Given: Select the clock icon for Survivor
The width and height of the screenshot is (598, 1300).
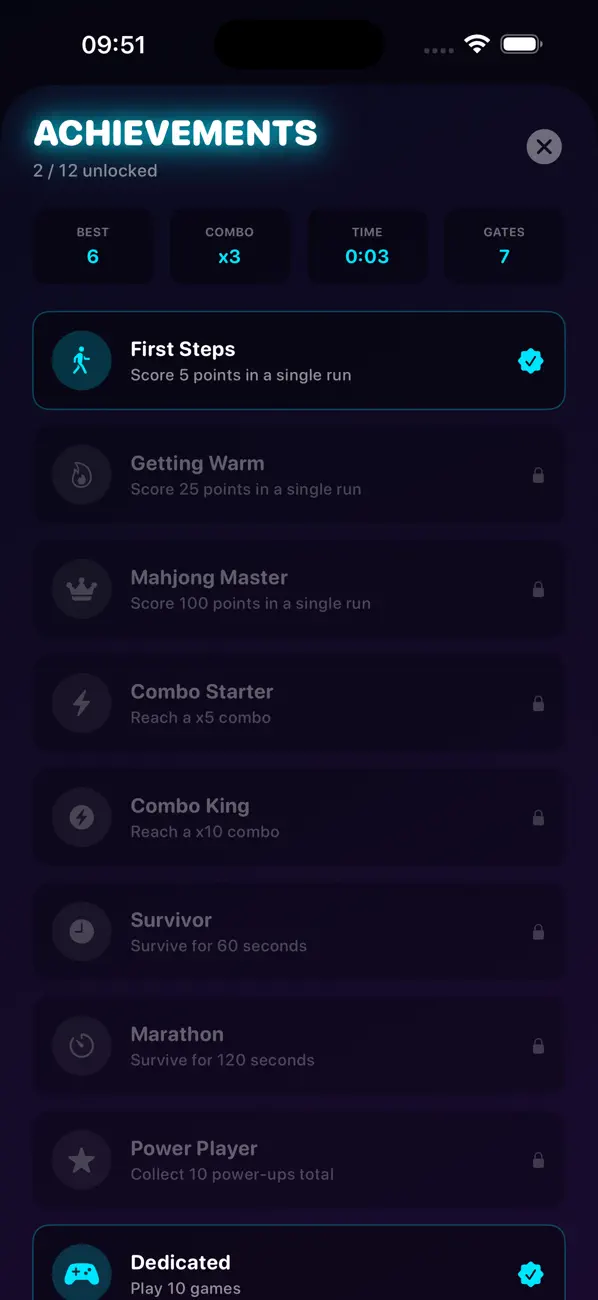Looking at the screenshot, I should click(81, 931).
